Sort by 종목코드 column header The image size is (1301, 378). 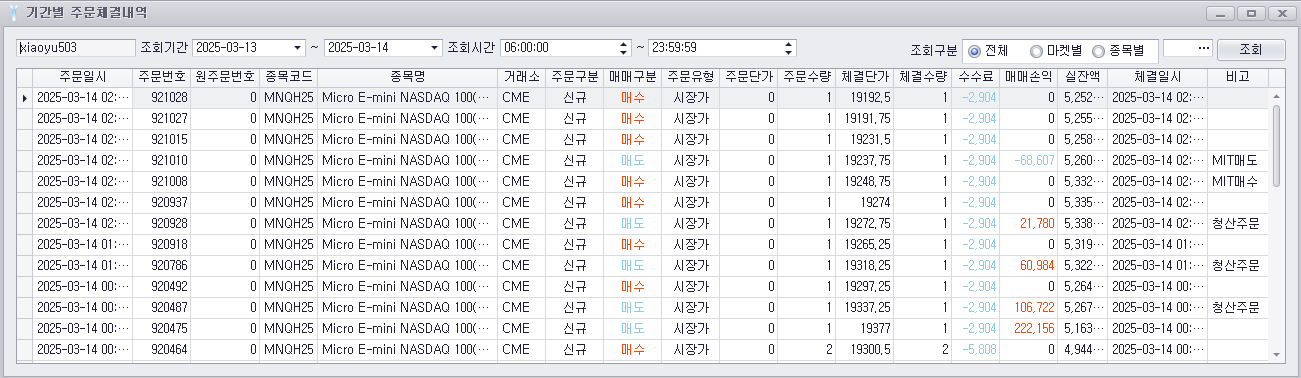(289, 77)
